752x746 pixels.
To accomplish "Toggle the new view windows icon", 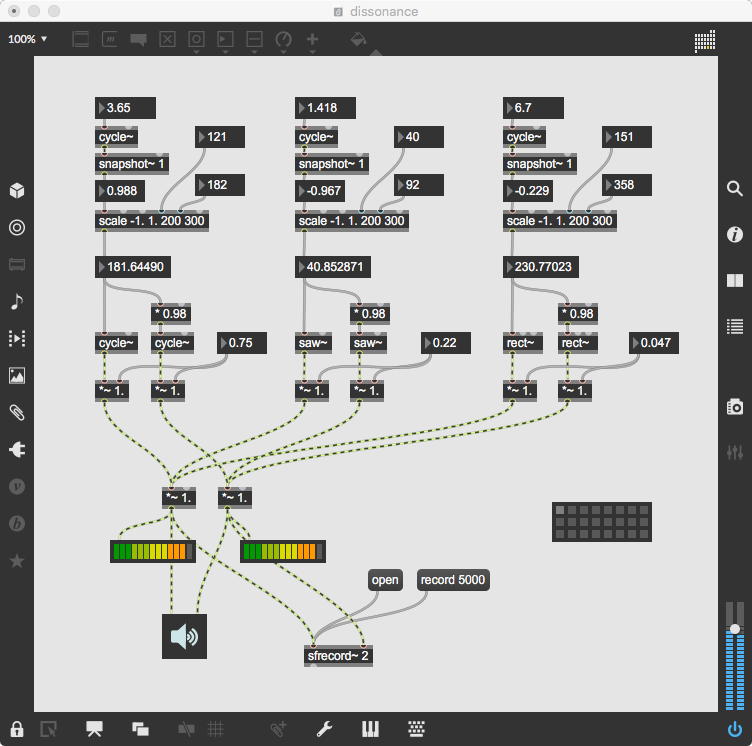I will tap(140, 729).
